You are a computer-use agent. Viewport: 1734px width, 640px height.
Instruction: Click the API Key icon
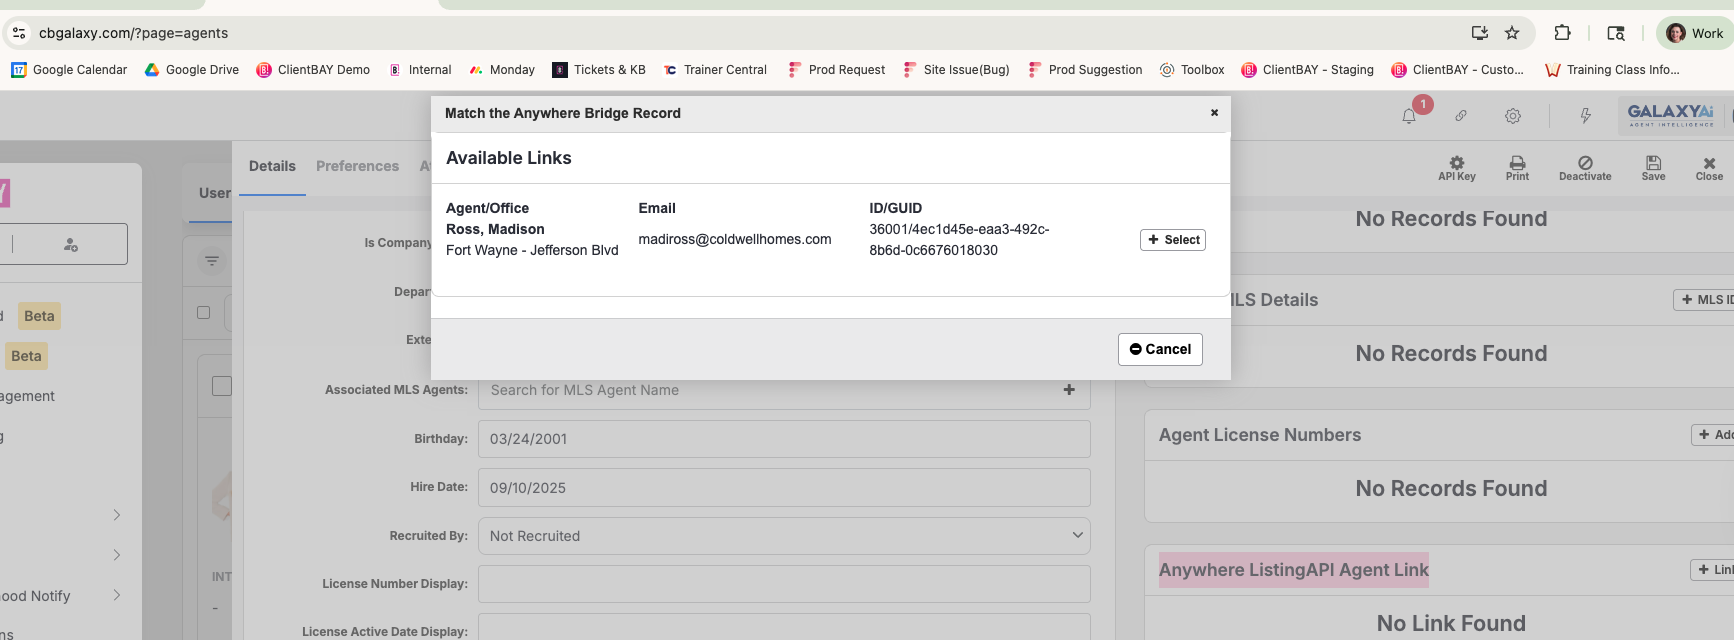(x=1456, y=168)
